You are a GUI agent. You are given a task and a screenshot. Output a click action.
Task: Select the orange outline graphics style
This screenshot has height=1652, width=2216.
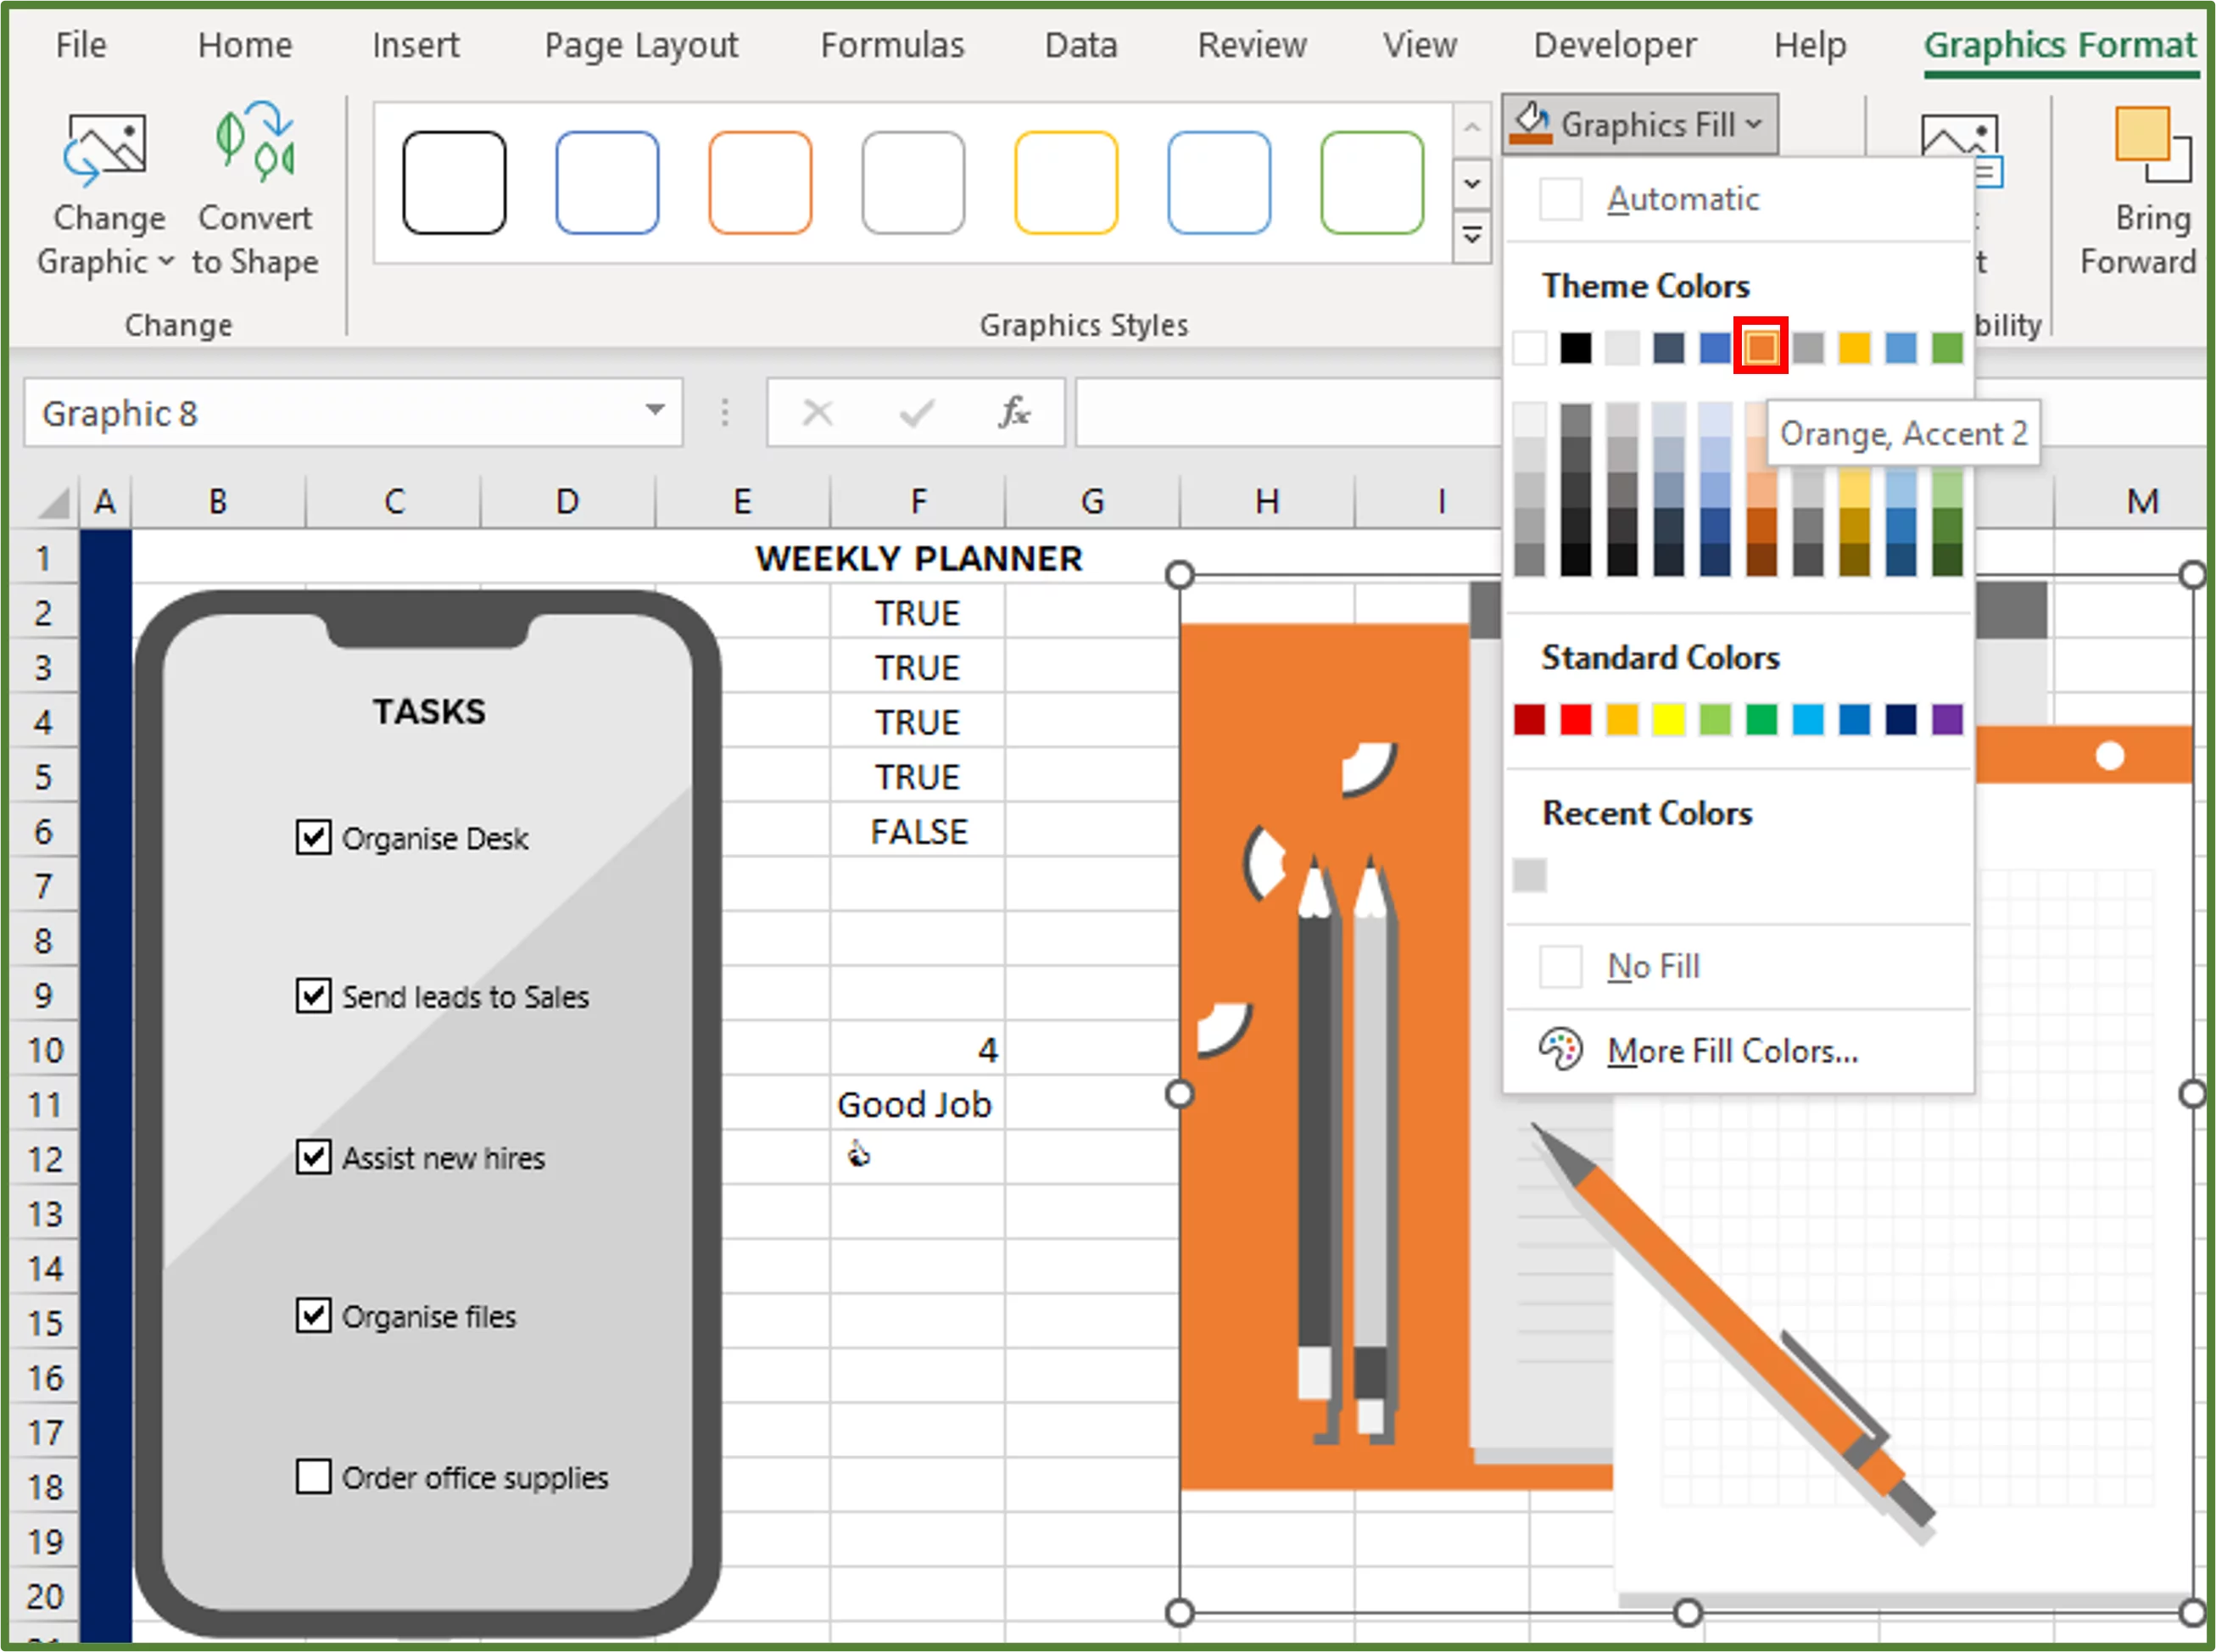759,184
